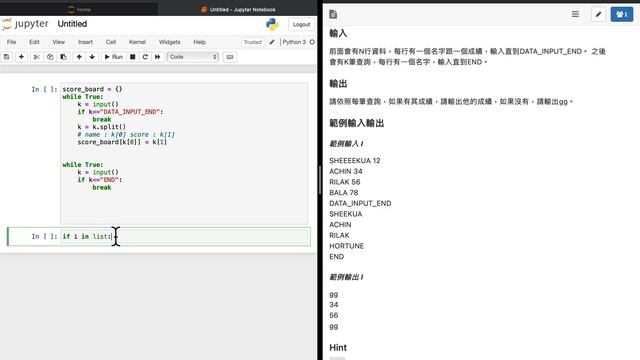Screen dimensions: 640x360
Task: Click the 範例輸入輸出 heading
Action: click(x=357, y=123)
